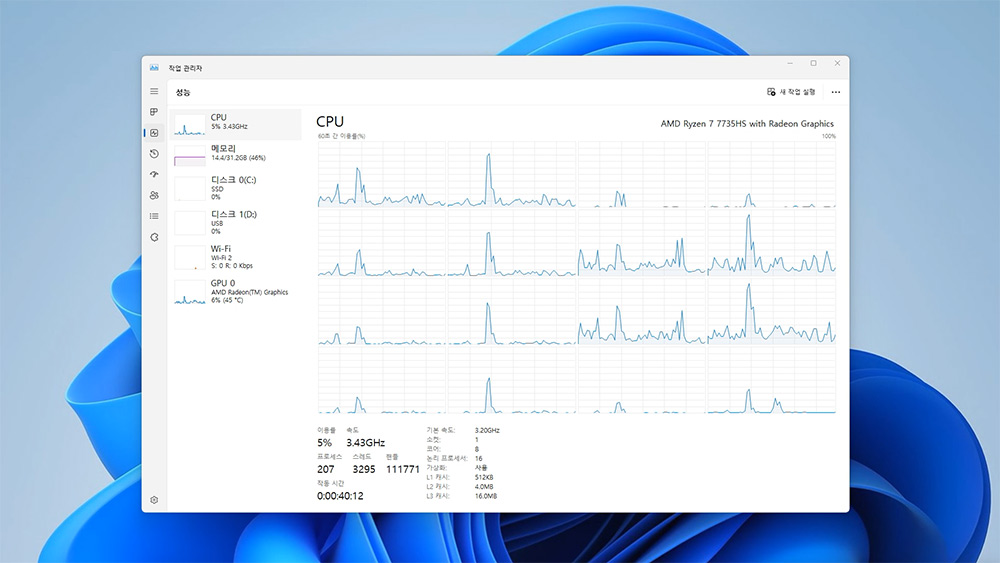Image resolution: width=1000 pixels, height=563 pixels.
Task: Click the Task Manager title bar icon
Action: pos(154,68)
